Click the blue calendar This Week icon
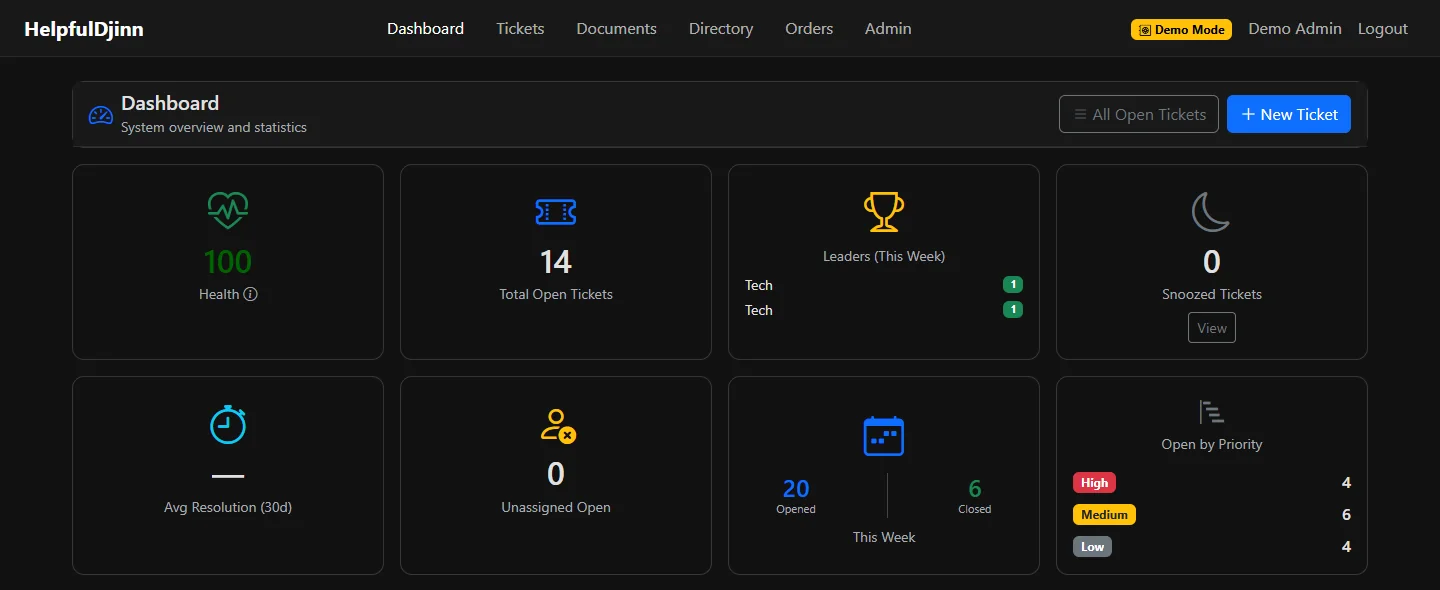Screen dimensions: 1440x590 [x=884, y=436]
